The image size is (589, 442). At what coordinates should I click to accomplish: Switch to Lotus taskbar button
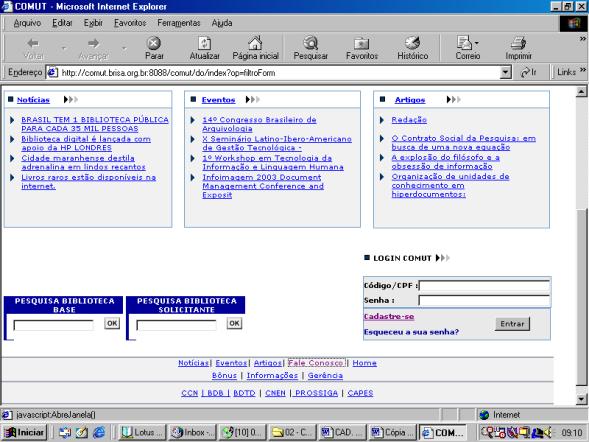coord(141,433)
